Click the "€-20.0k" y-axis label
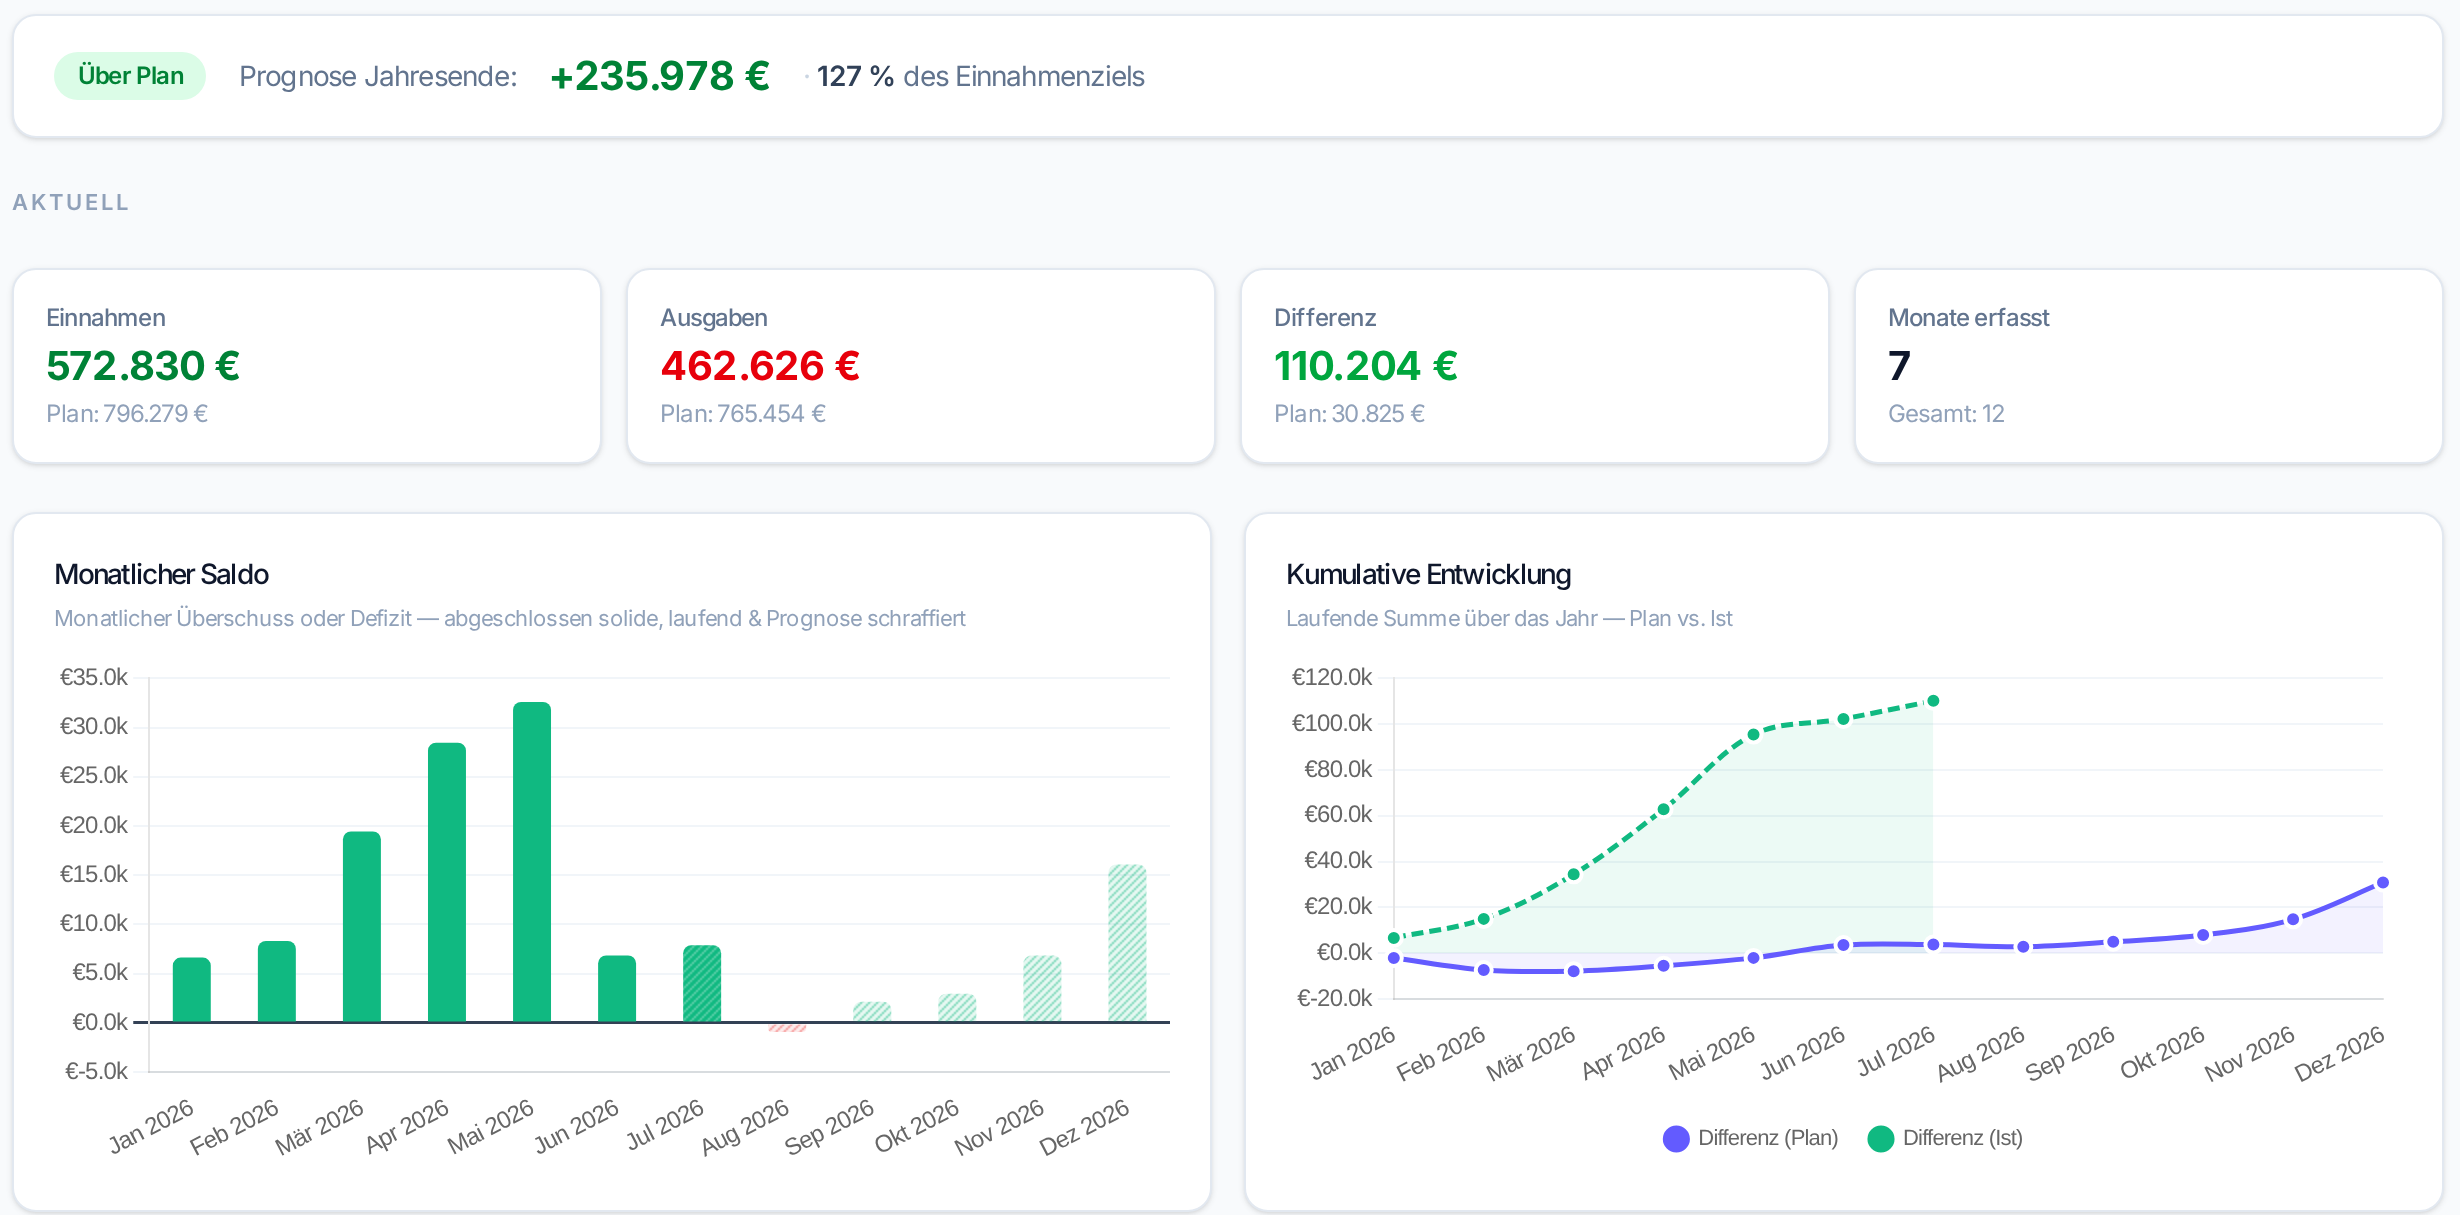2460x1215 pixels. [1335, 998]
